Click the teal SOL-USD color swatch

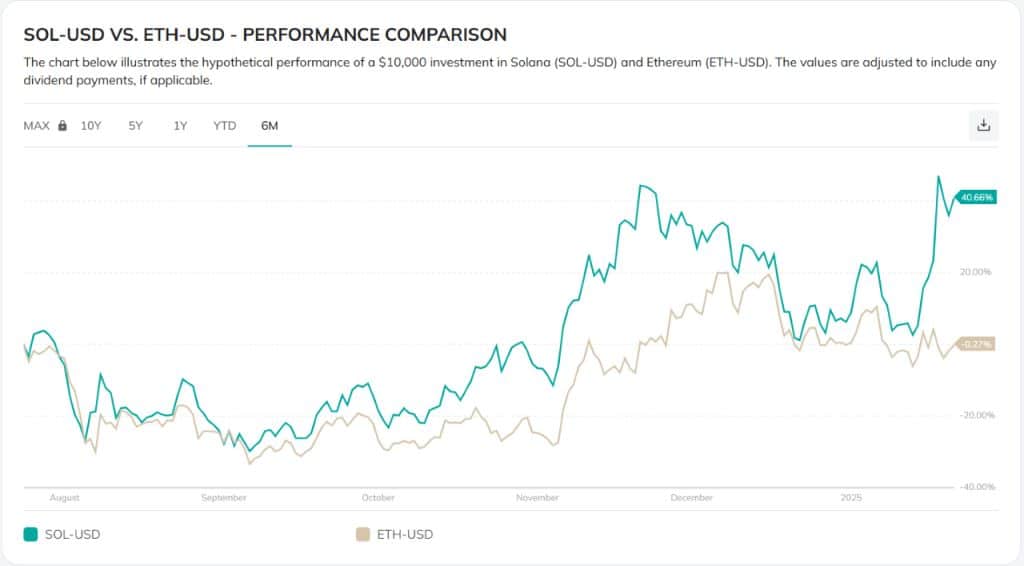click(31, 534)
